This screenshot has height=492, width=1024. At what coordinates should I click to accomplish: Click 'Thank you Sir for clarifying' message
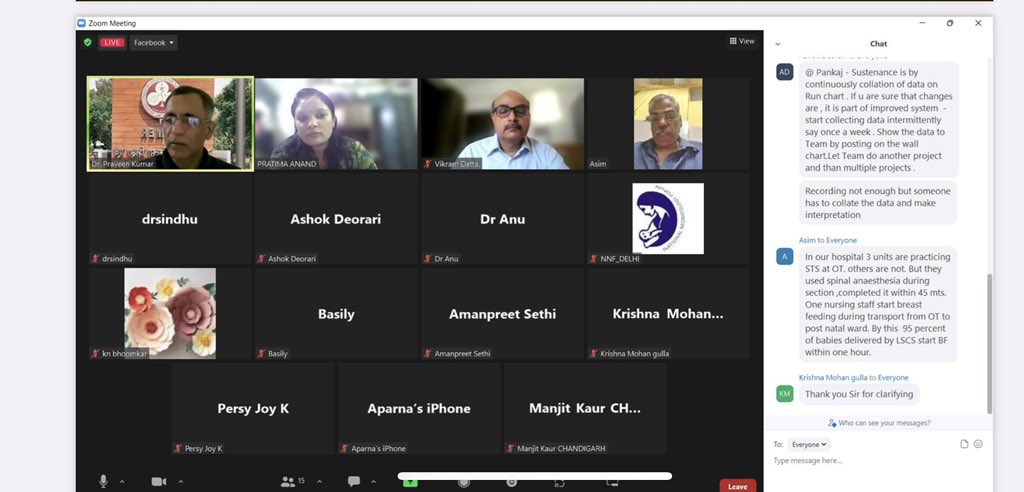[859, 394]
